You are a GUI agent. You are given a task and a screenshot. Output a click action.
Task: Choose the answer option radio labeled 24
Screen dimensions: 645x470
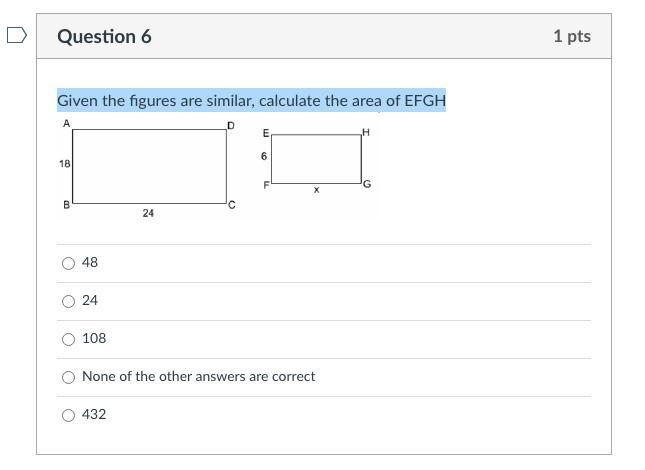68,301
